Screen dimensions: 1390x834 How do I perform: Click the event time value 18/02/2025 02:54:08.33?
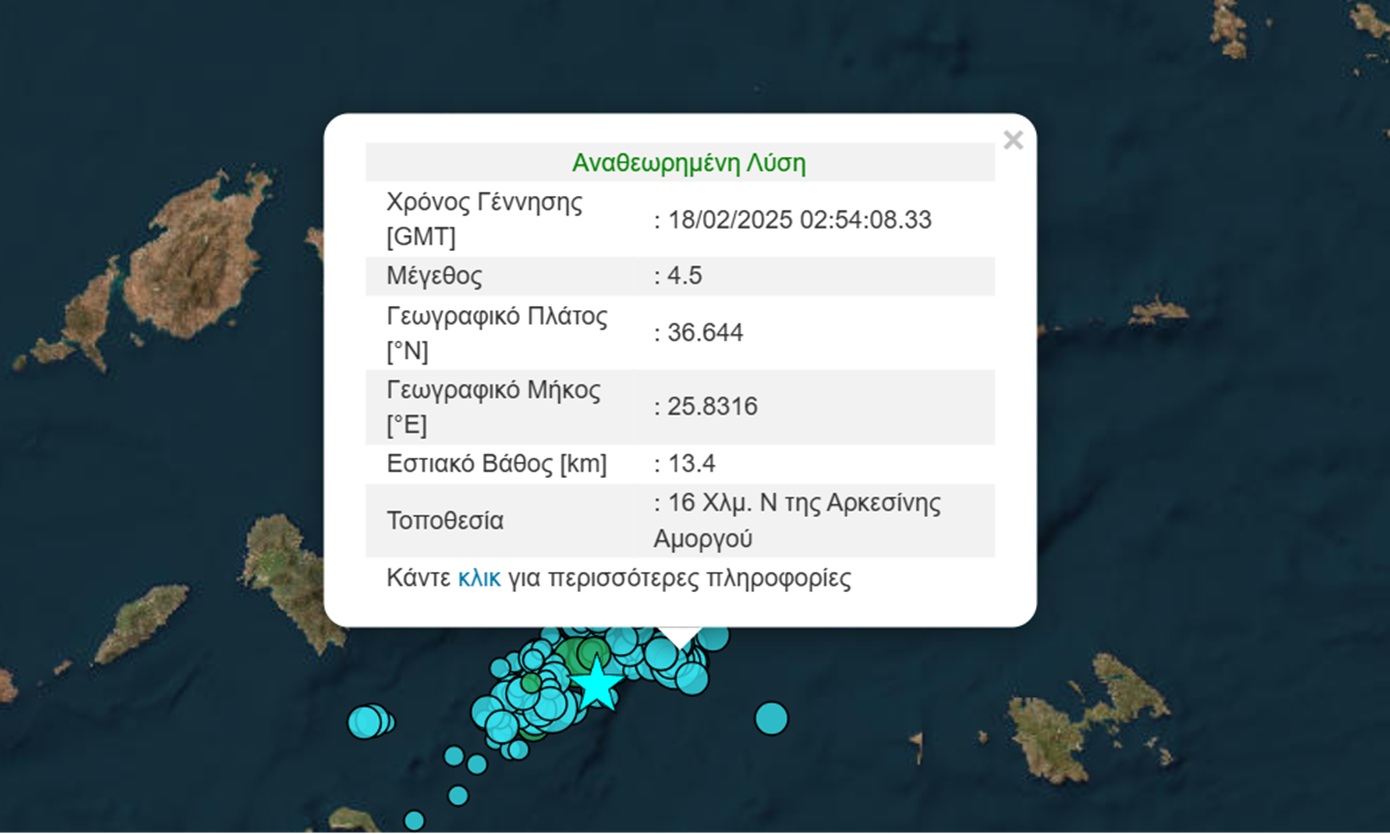click(797, 220)
